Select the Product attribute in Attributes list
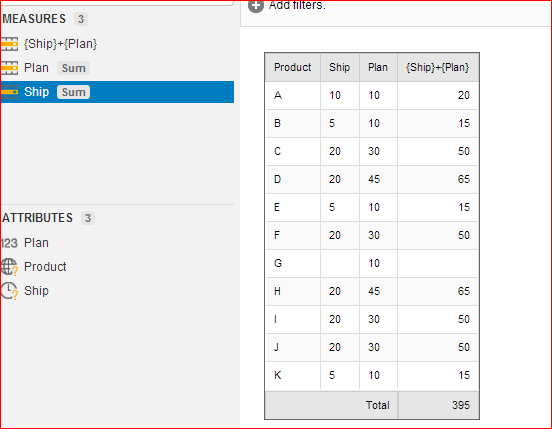 pos(45,267)
